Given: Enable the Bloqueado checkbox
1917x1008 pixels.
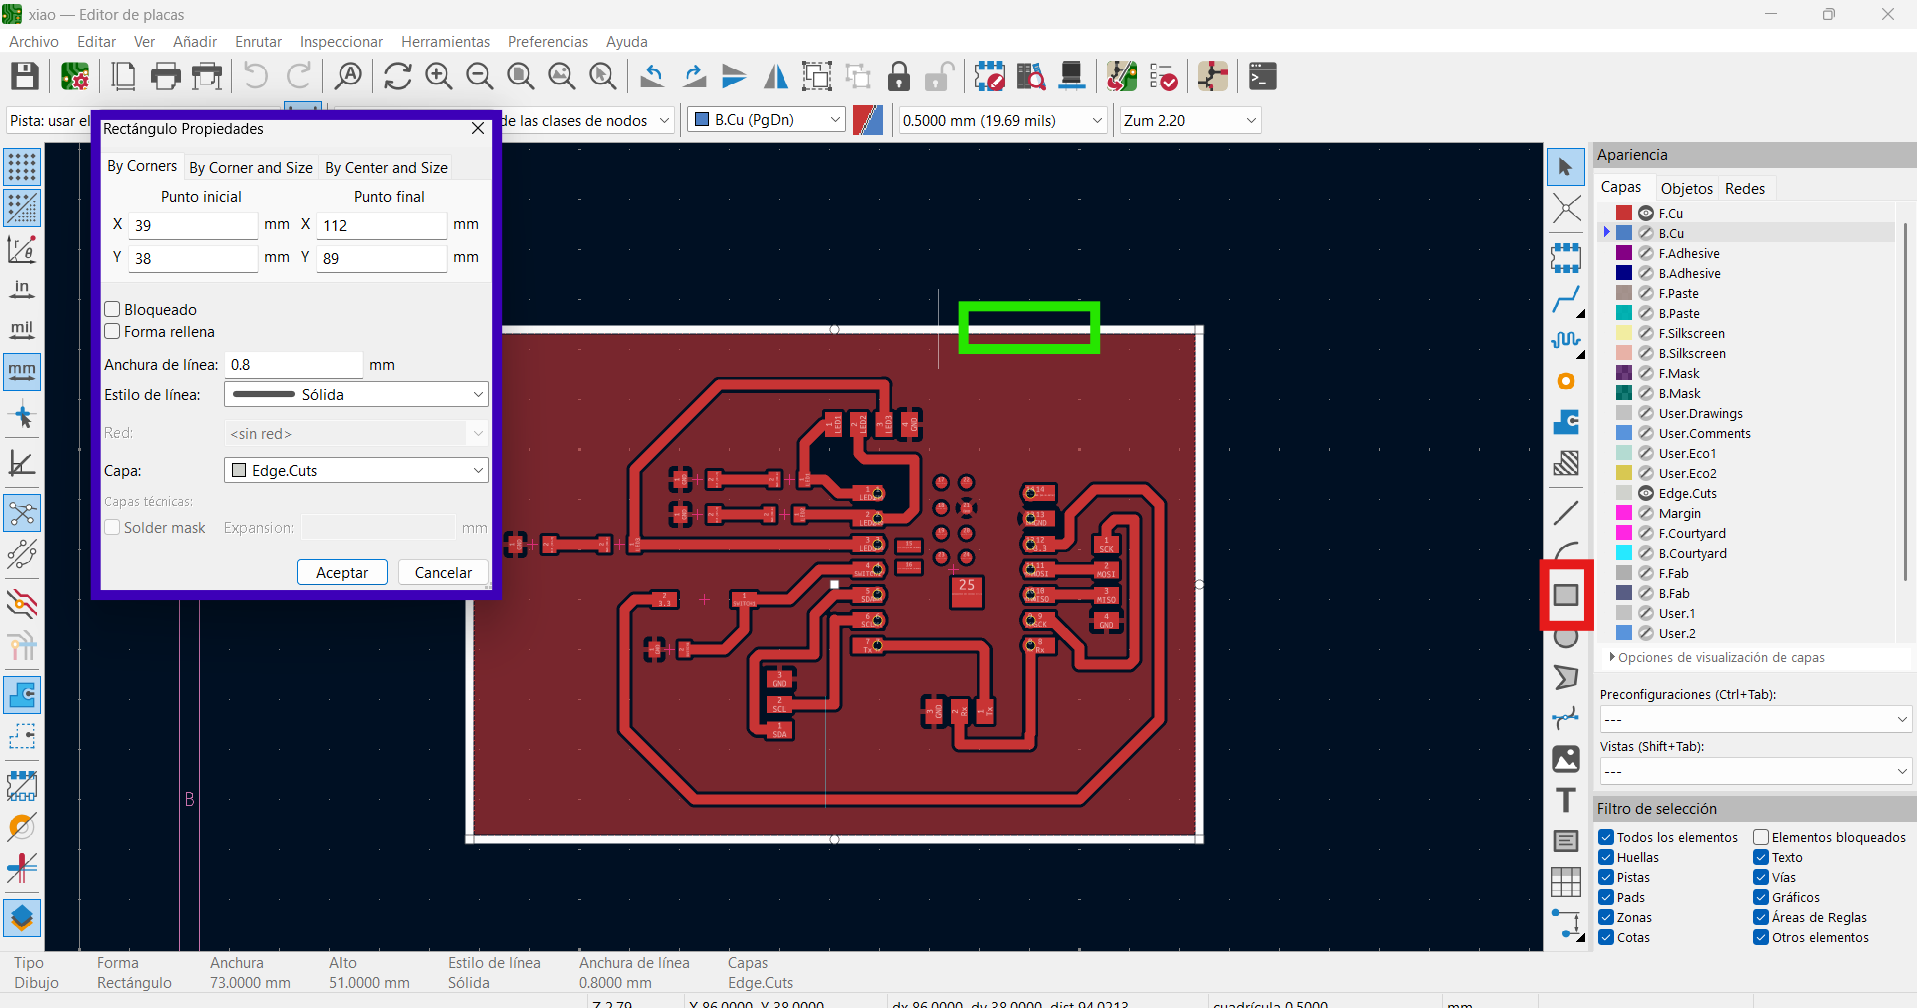Looking at the screenshot, I should (112, 310).
